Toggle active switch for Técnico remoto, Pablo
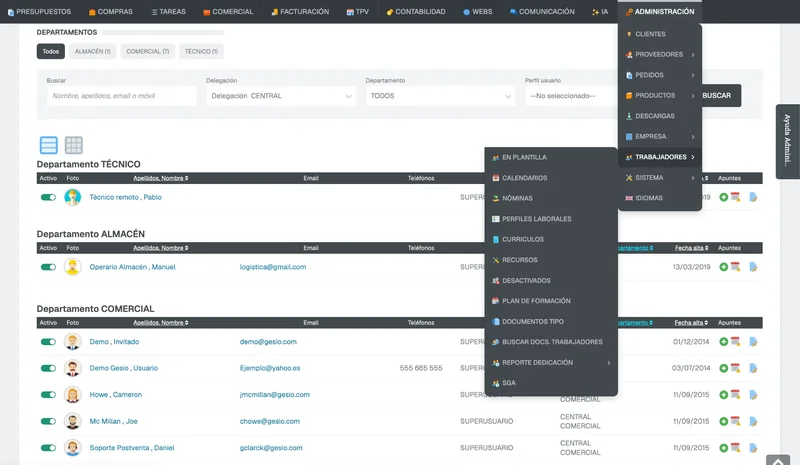The height and width of the screenshot is (465, 800). click(48, 197)
